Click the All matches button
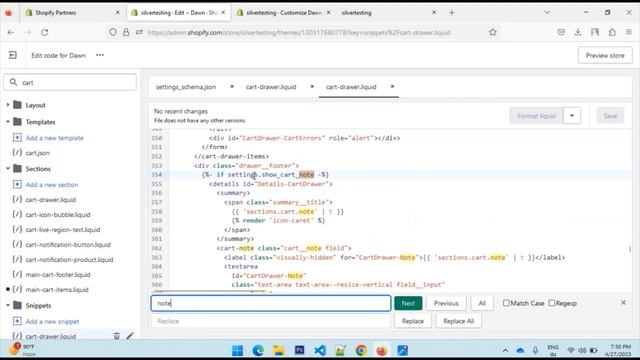Viewport: 640px width, 360px height. tap(482, 303)
